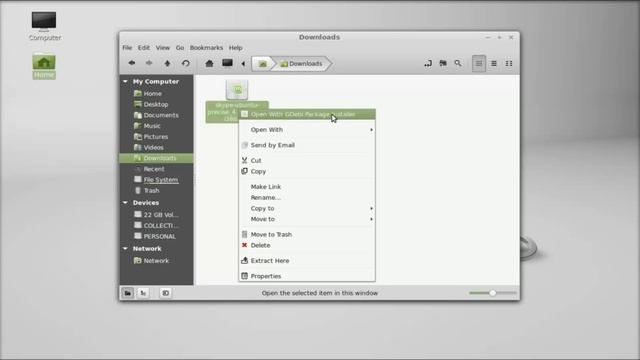Open Desktop in the sidebar

click(156, 104)
